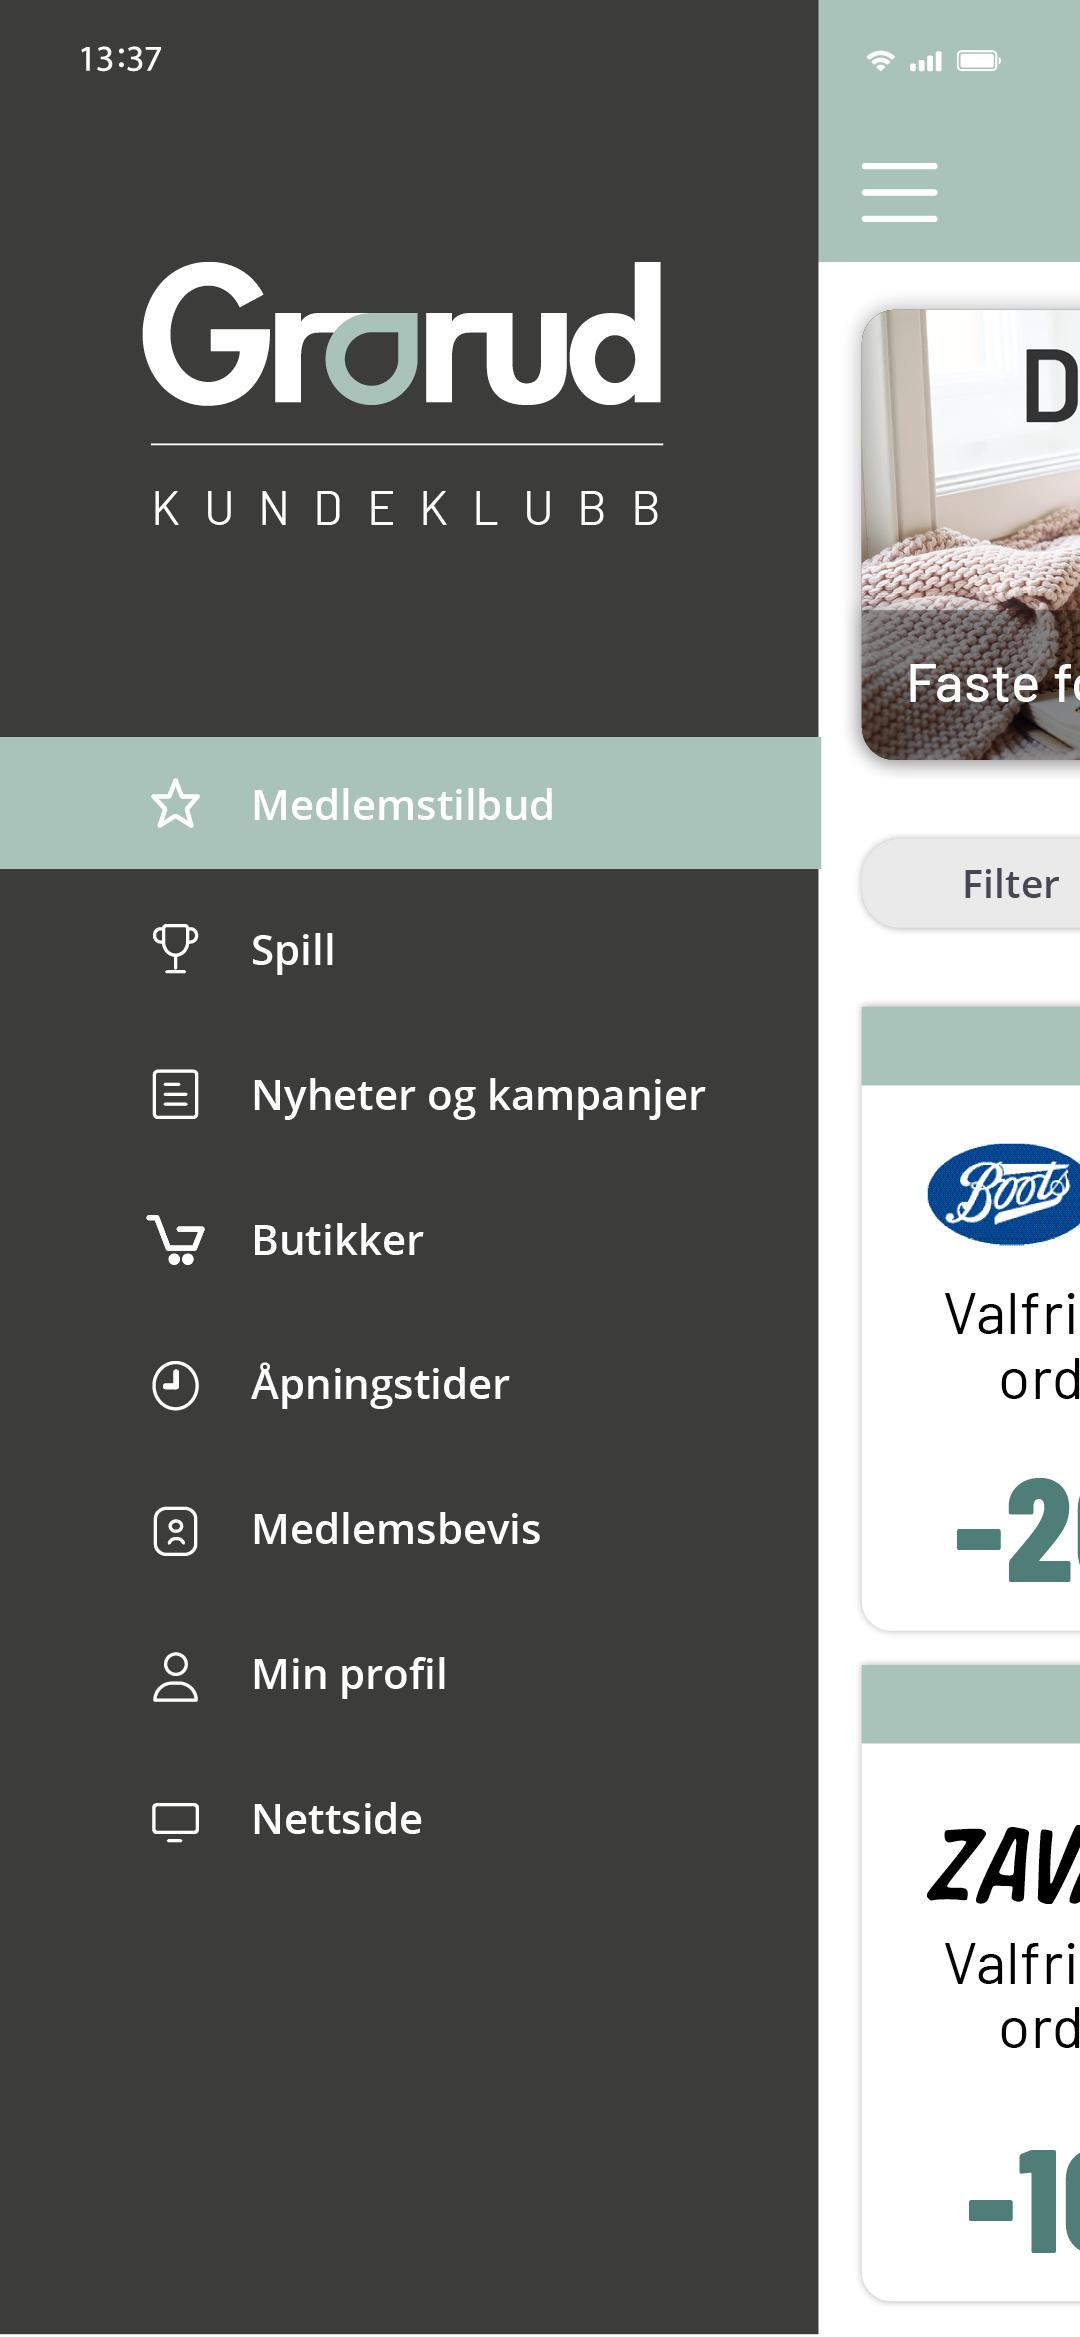The width and height of the screenshot is (1080, 2337).
Task: Click the ID badge icon for Medlemsbevis
Action: coord(175,1530)
